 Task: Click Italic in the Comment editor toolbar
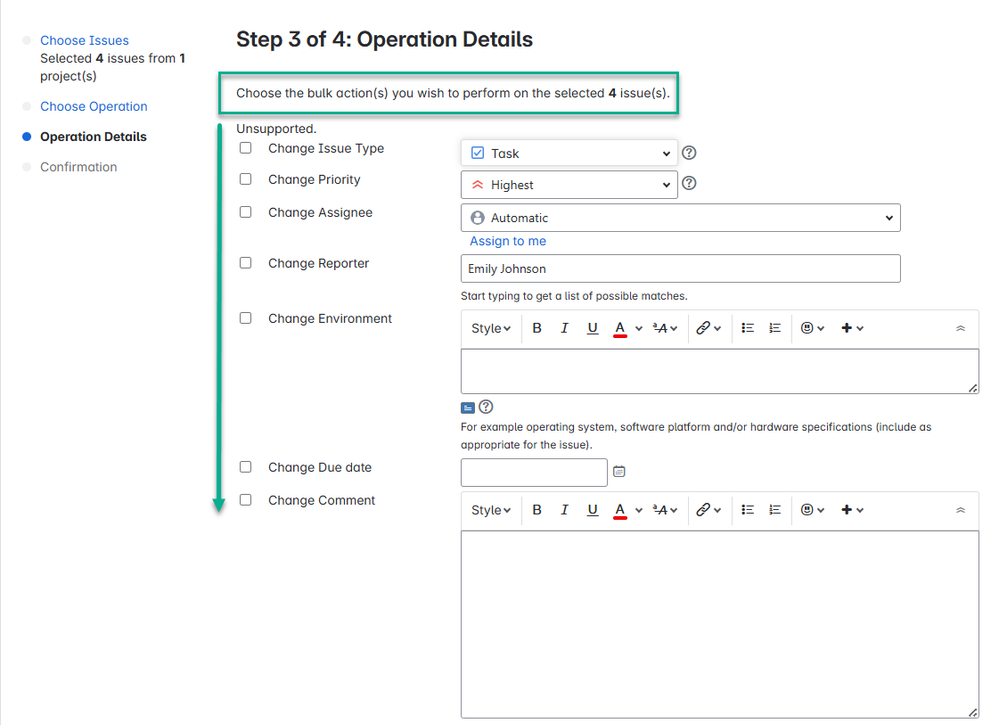pos(564,510)
